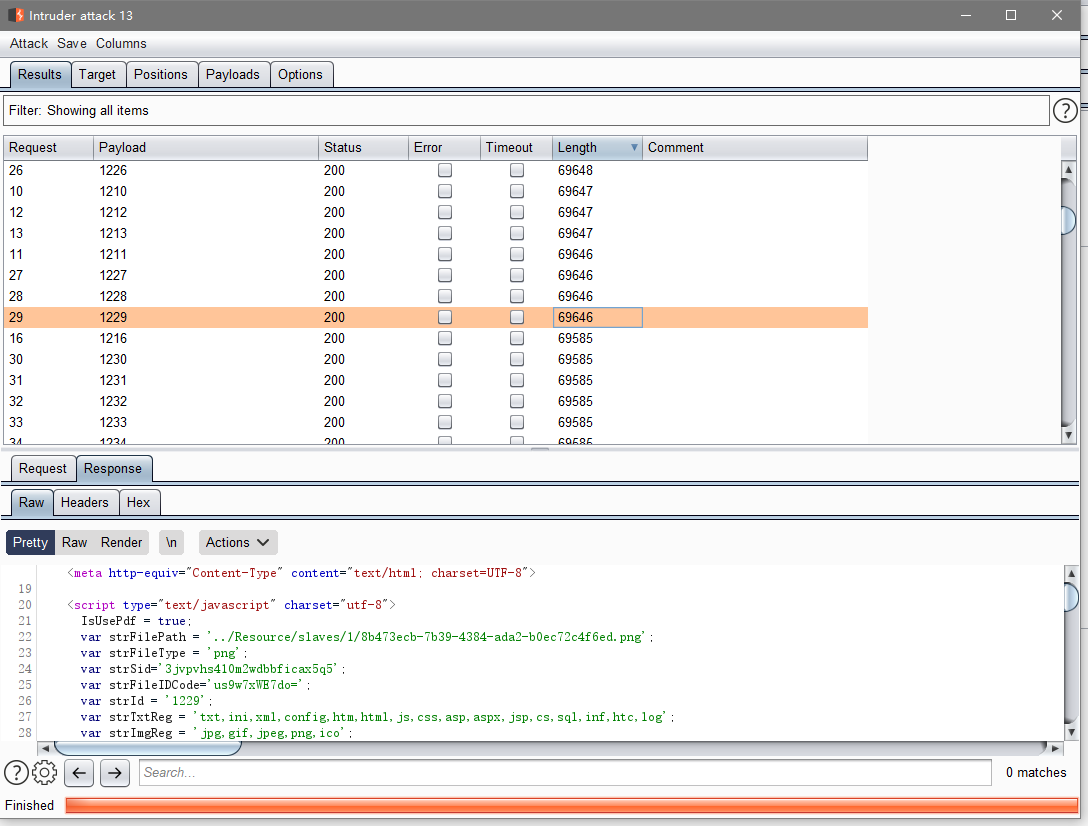Go to next search match arrow
The image size is (1088, 826).
tap(115, 772)
